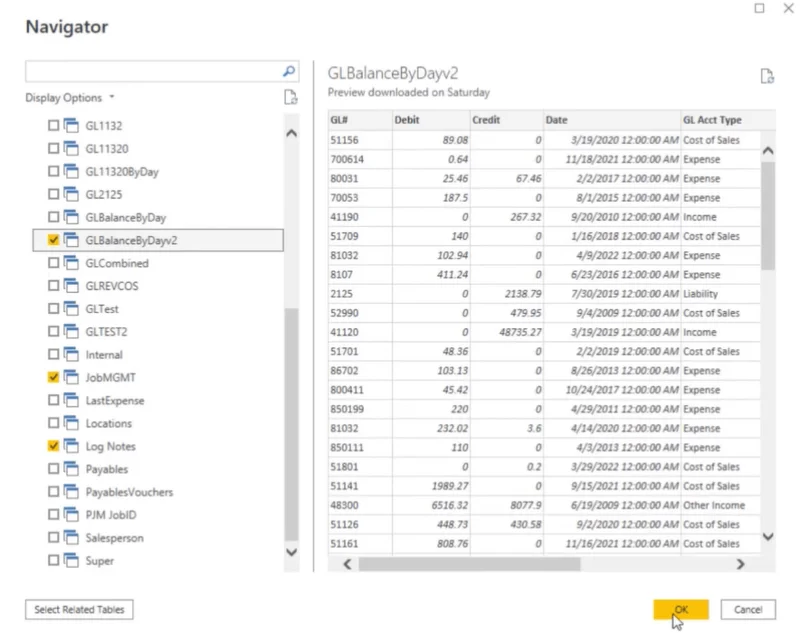Viewport: 800px width, 633px height.
Task: Click the preview grid scroll down arrow
Action: [768, 536]
